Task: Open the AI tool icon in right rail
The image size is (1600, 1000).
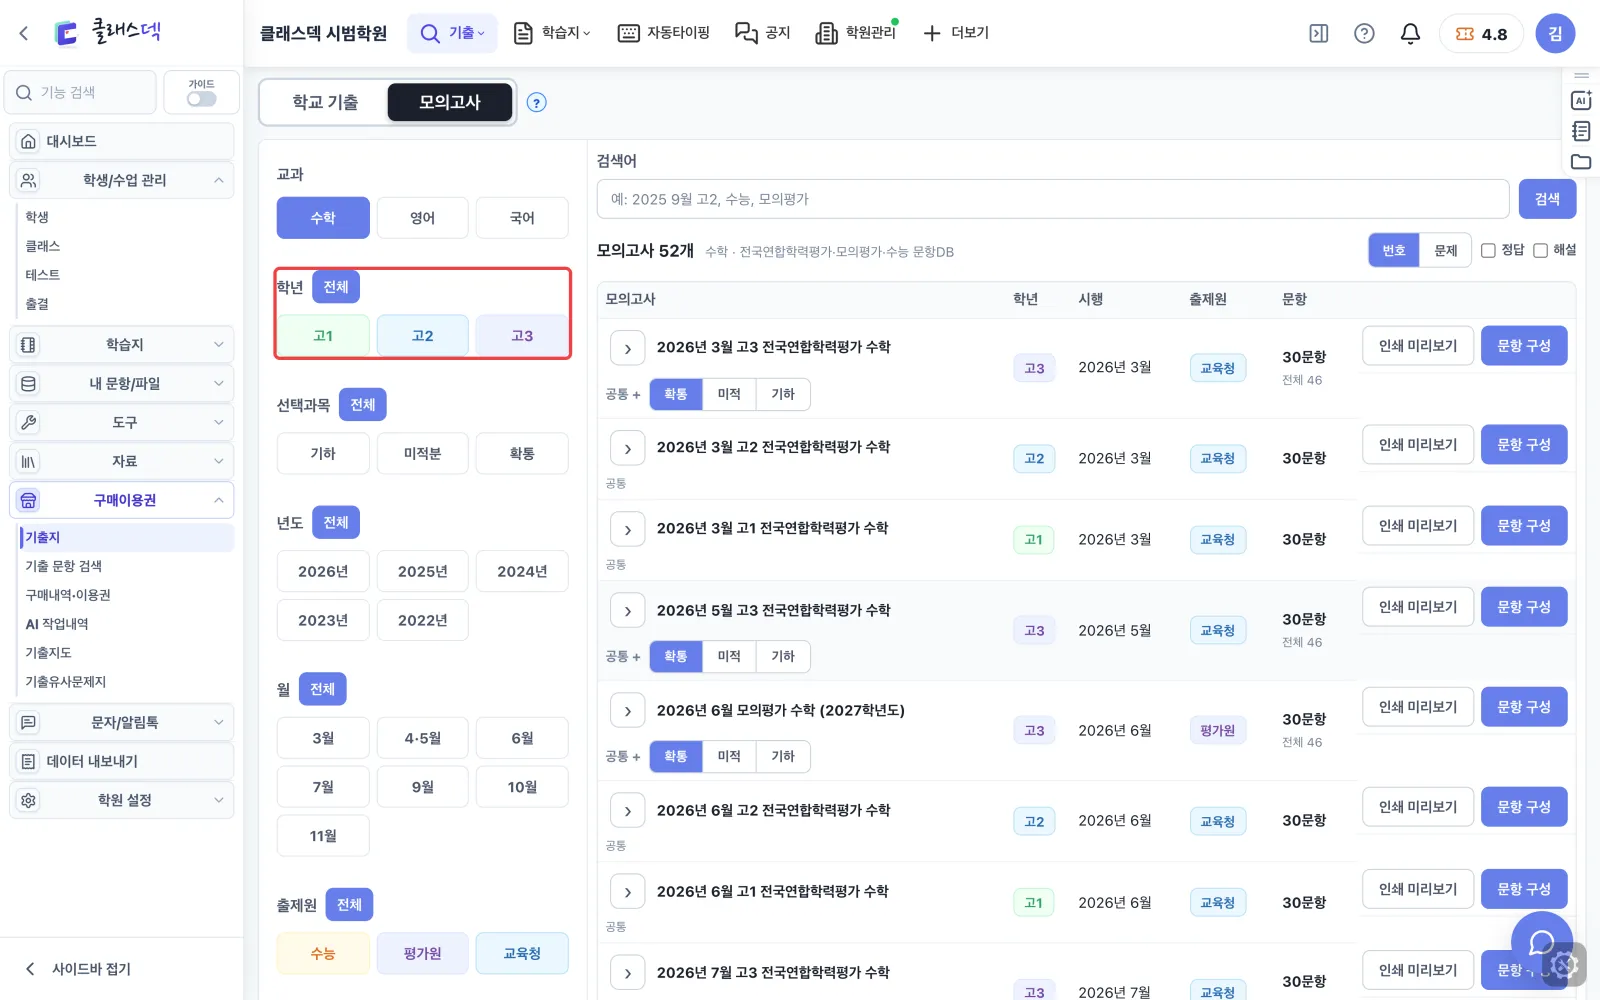Action: [x=1581, y=100]
